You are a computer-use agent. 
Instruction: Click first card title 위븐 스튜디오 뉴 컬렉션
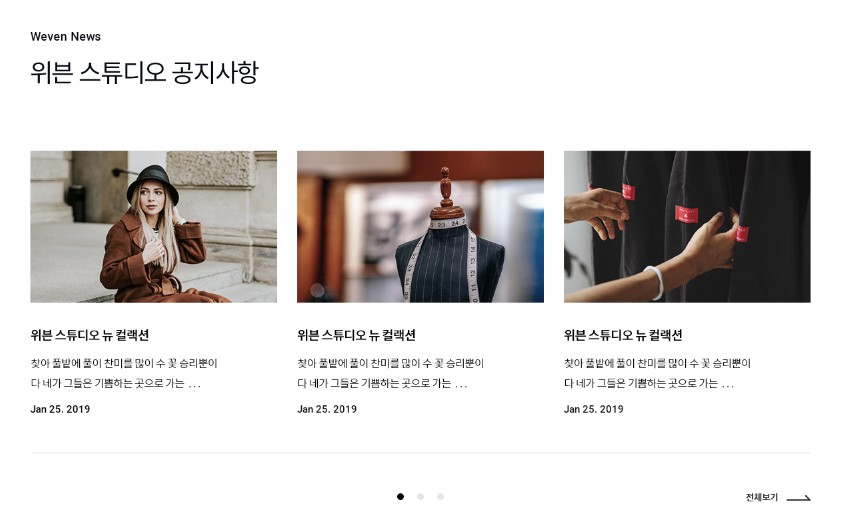click(90, 335)
